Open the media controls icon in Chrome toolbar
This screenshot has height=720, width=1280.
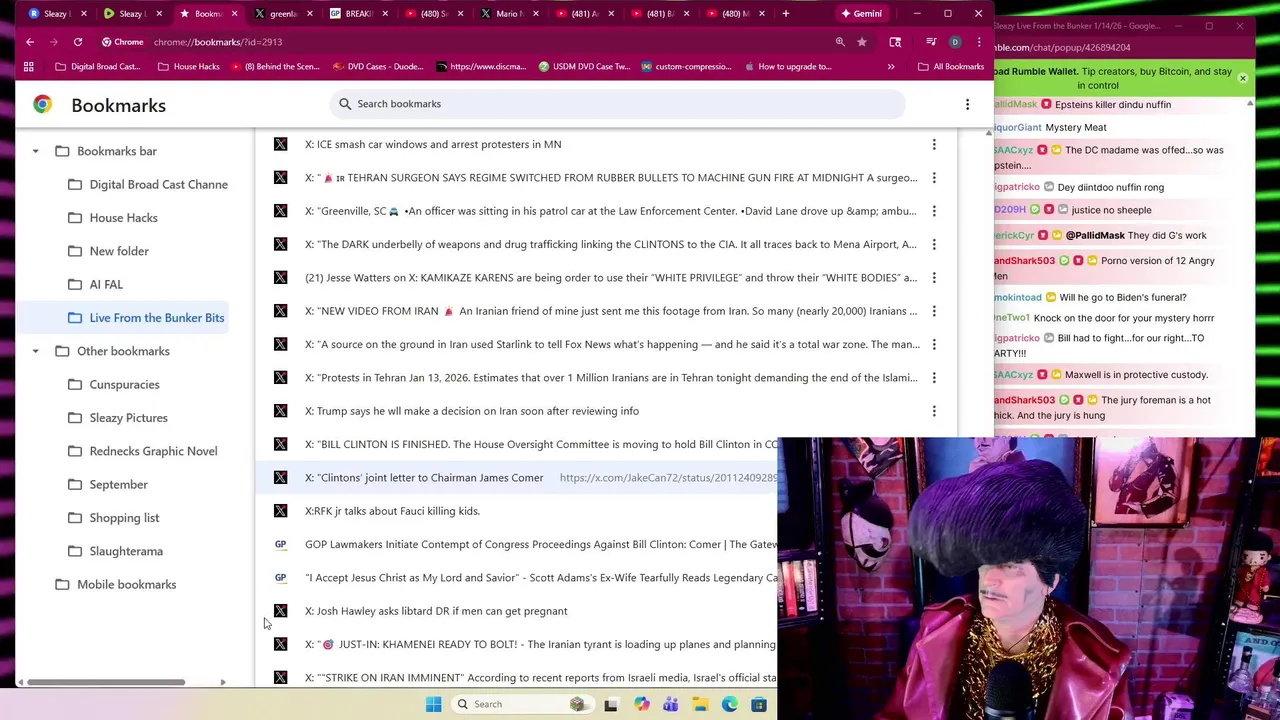[x=931, y=42]
